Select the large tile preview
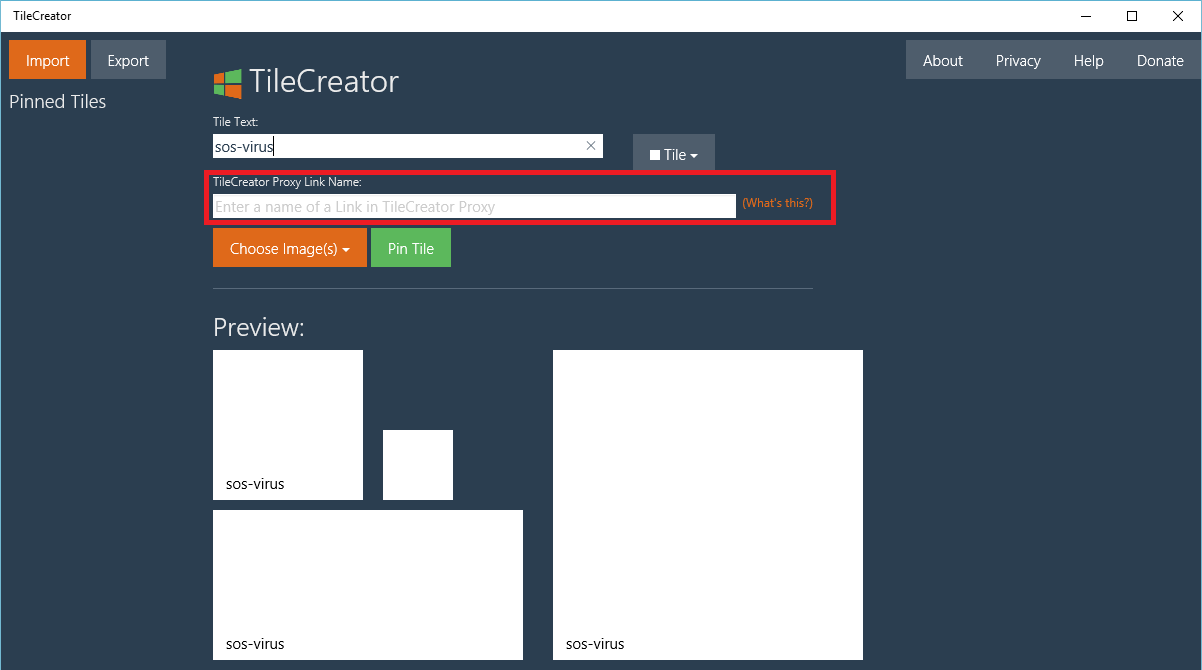 [x=708, y=504]
